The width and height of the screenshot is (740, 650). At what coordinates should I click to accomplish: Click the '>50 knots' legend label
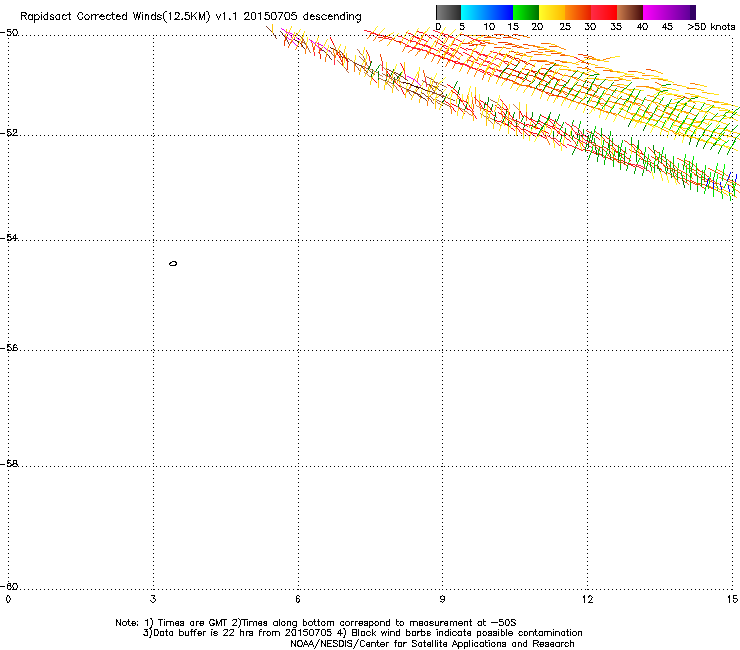click(711, 27)
